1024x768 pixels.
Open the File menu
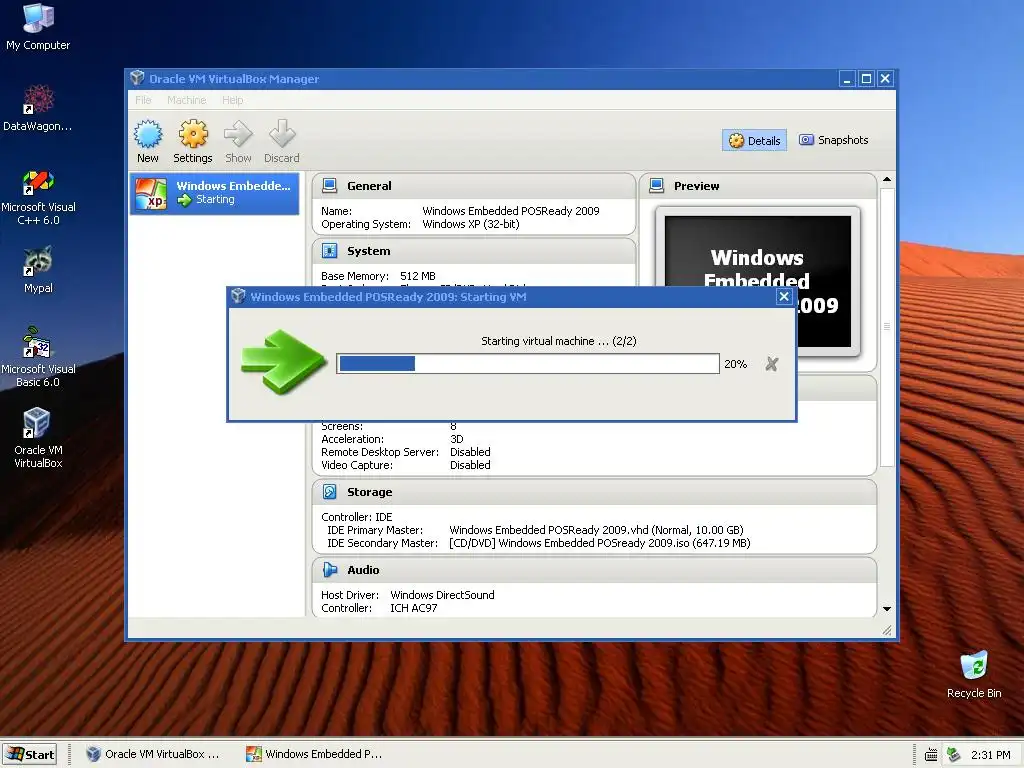click(143, 100)
